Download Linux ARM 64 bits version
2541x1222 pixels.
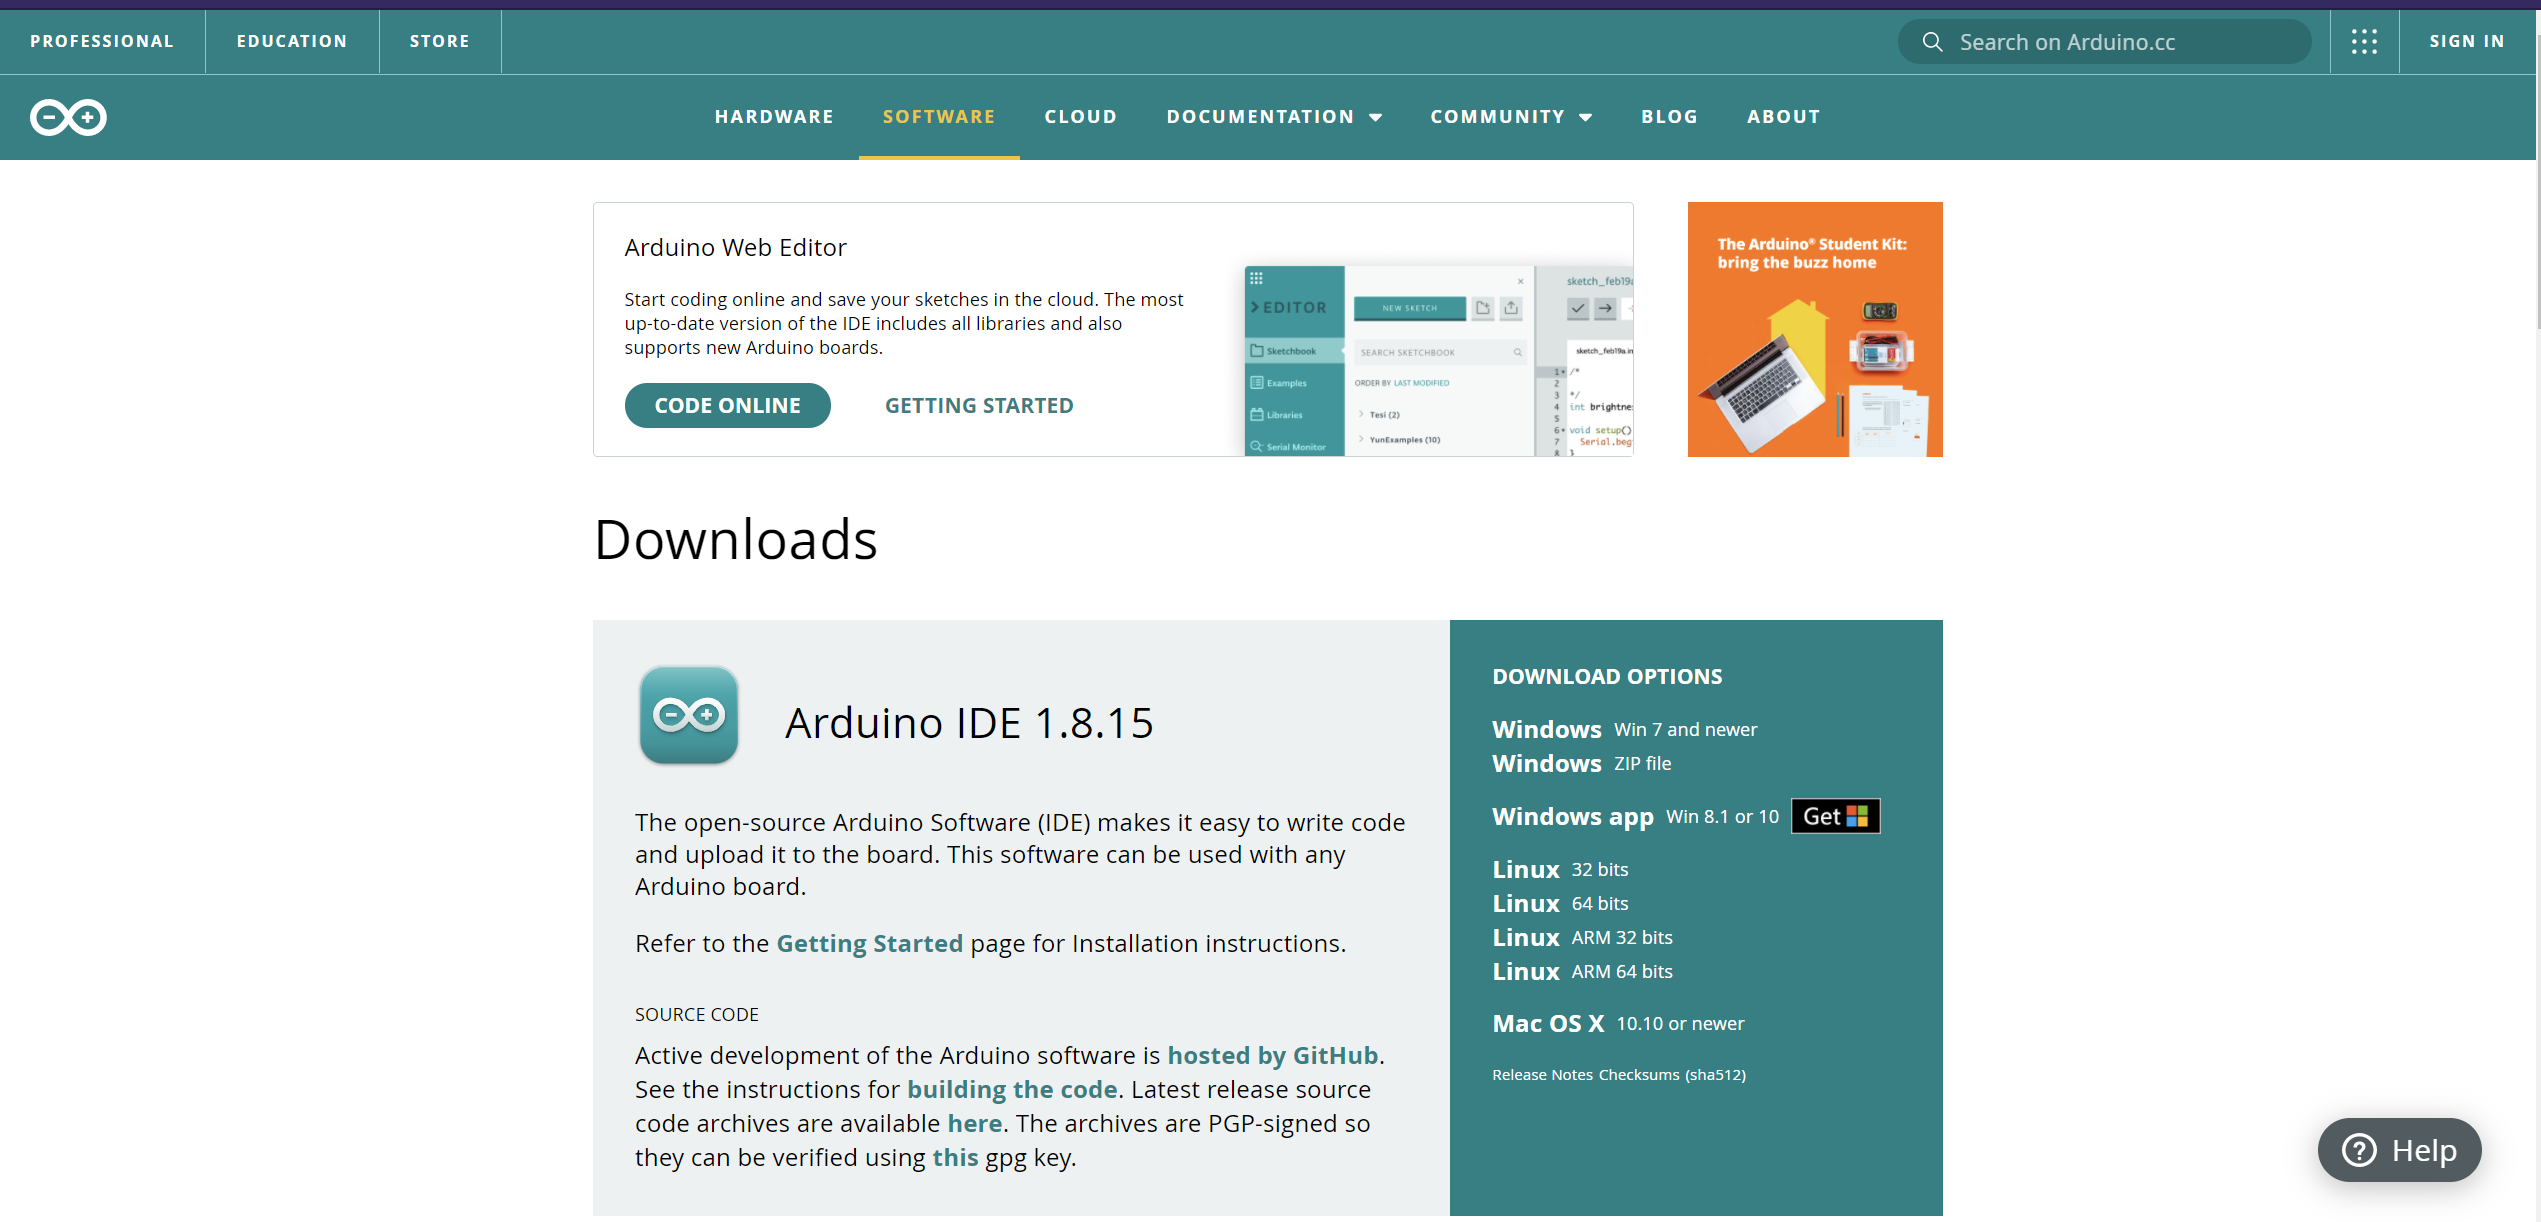tap(1581, 971)
